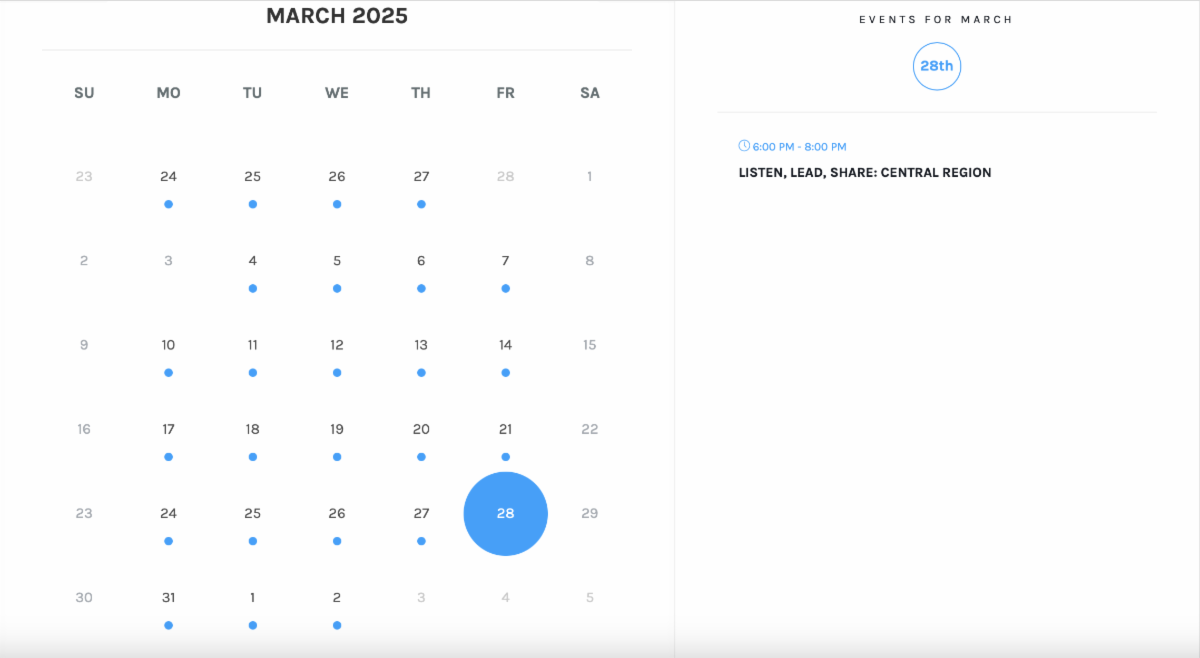The image size is (1200, 658).
Task: Choose the 19th in the calendar grid
Action: point(337,429)
